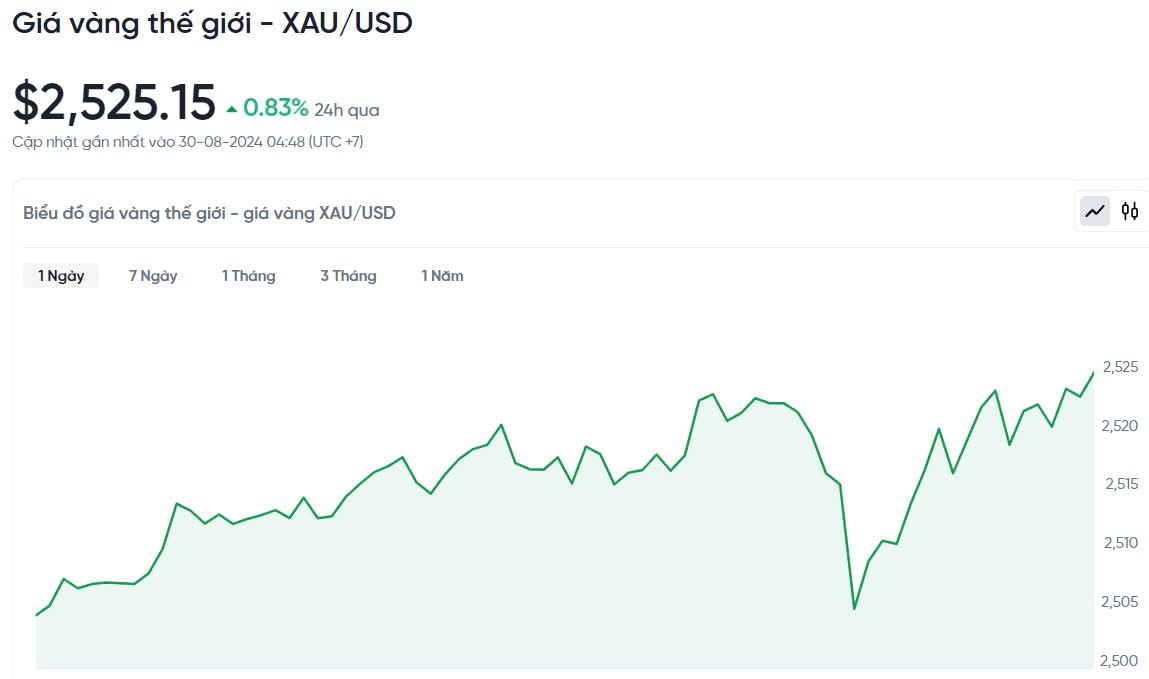This screenshot has height=679, width=1149.
Task: View the 1 Năm price history
Action: point(442,276)
